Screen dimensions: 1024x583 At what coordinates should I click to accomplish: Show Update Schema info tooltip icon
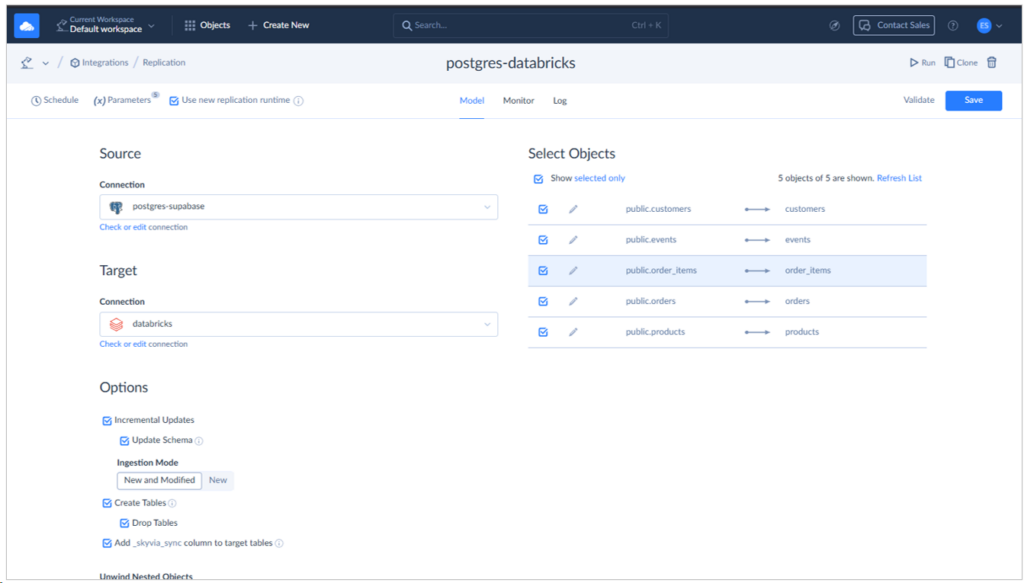tap(199, 441)
